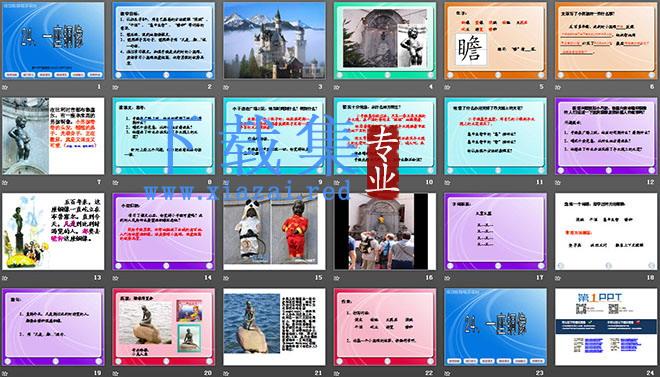Play transition using star icon under slide 18
The height and width of the screenshot is (377, 660).
point(558,278)
